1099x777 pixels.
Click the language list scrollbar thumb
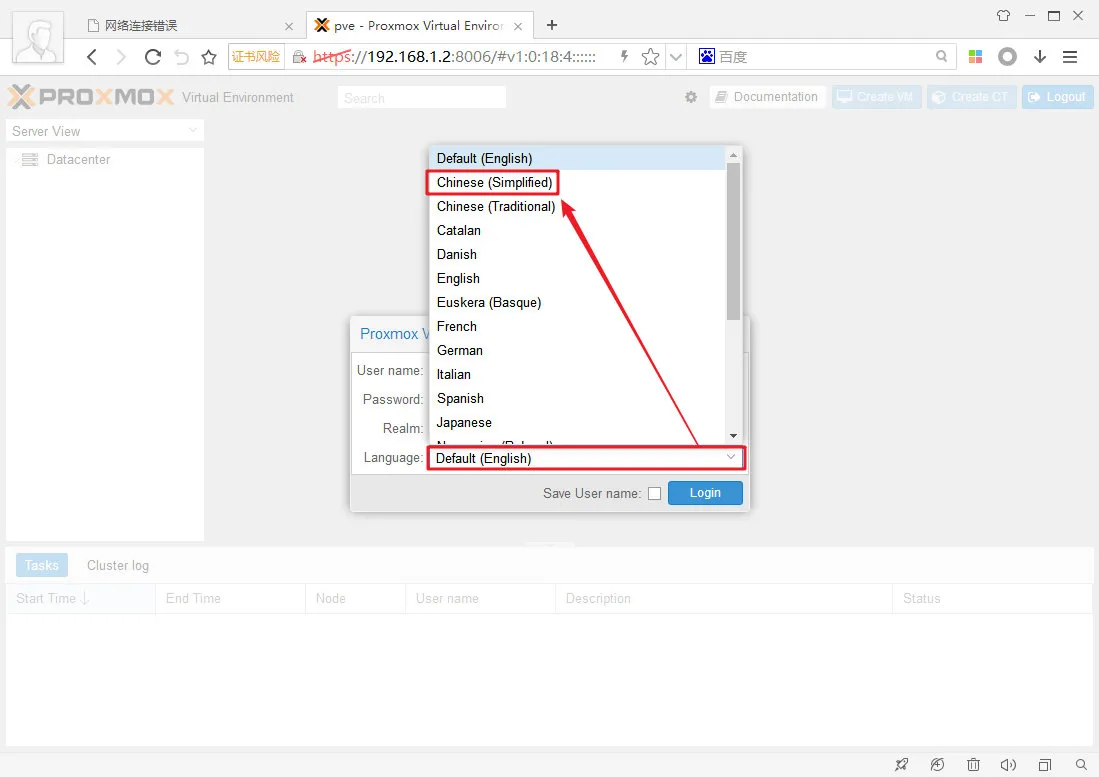click(733, 241)
